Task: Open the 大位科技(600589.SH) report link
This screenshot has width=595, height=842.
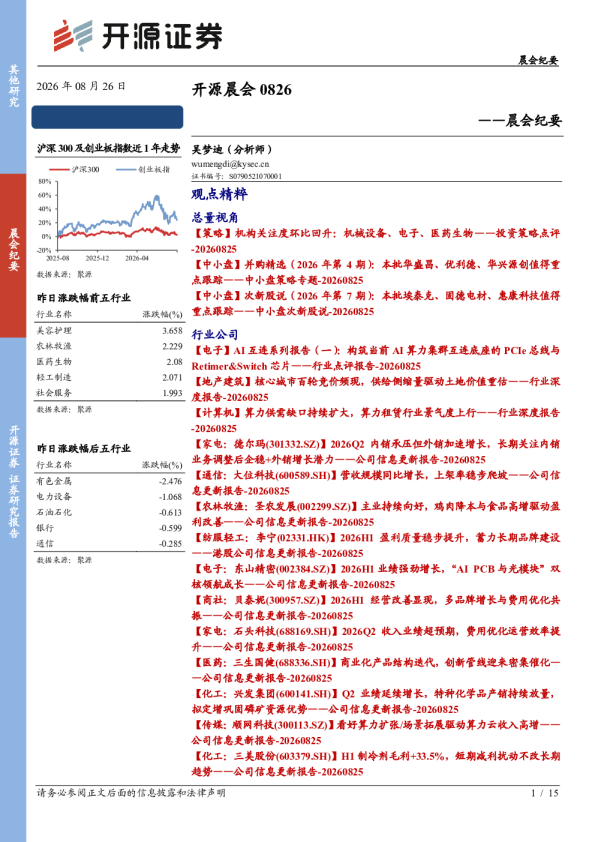Action: pyautogui.click(x=376, y=483)
